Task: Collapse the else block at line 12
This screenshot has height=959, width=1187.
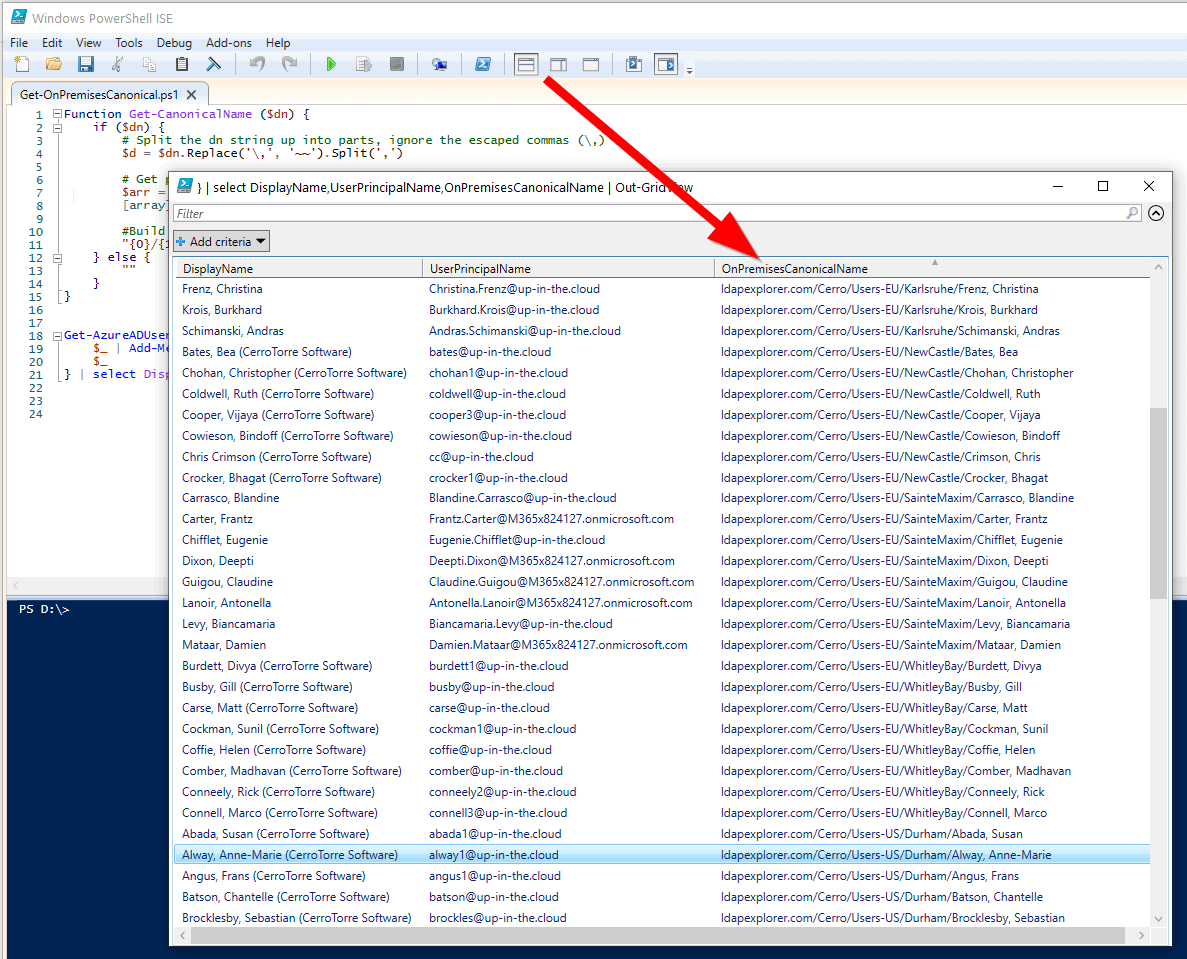Action: [x=57, y=257]
